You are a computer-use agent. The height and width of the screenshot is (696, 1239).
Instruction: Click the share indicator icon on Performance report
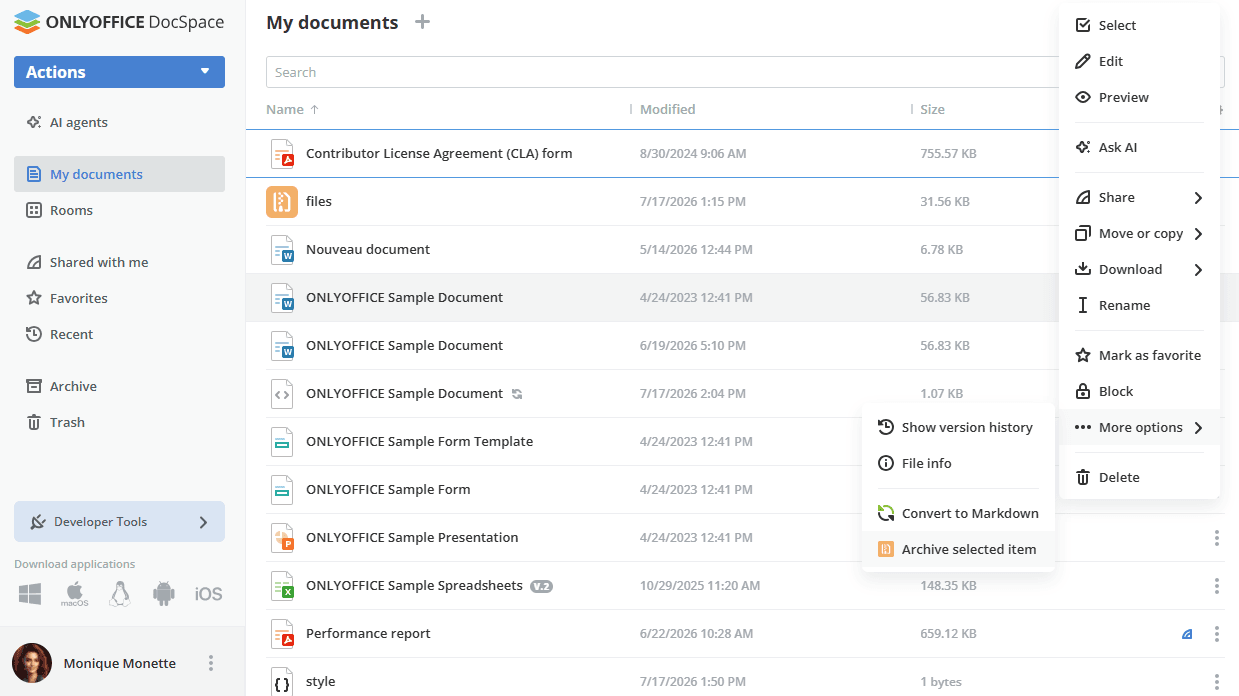pos(1187,634)
